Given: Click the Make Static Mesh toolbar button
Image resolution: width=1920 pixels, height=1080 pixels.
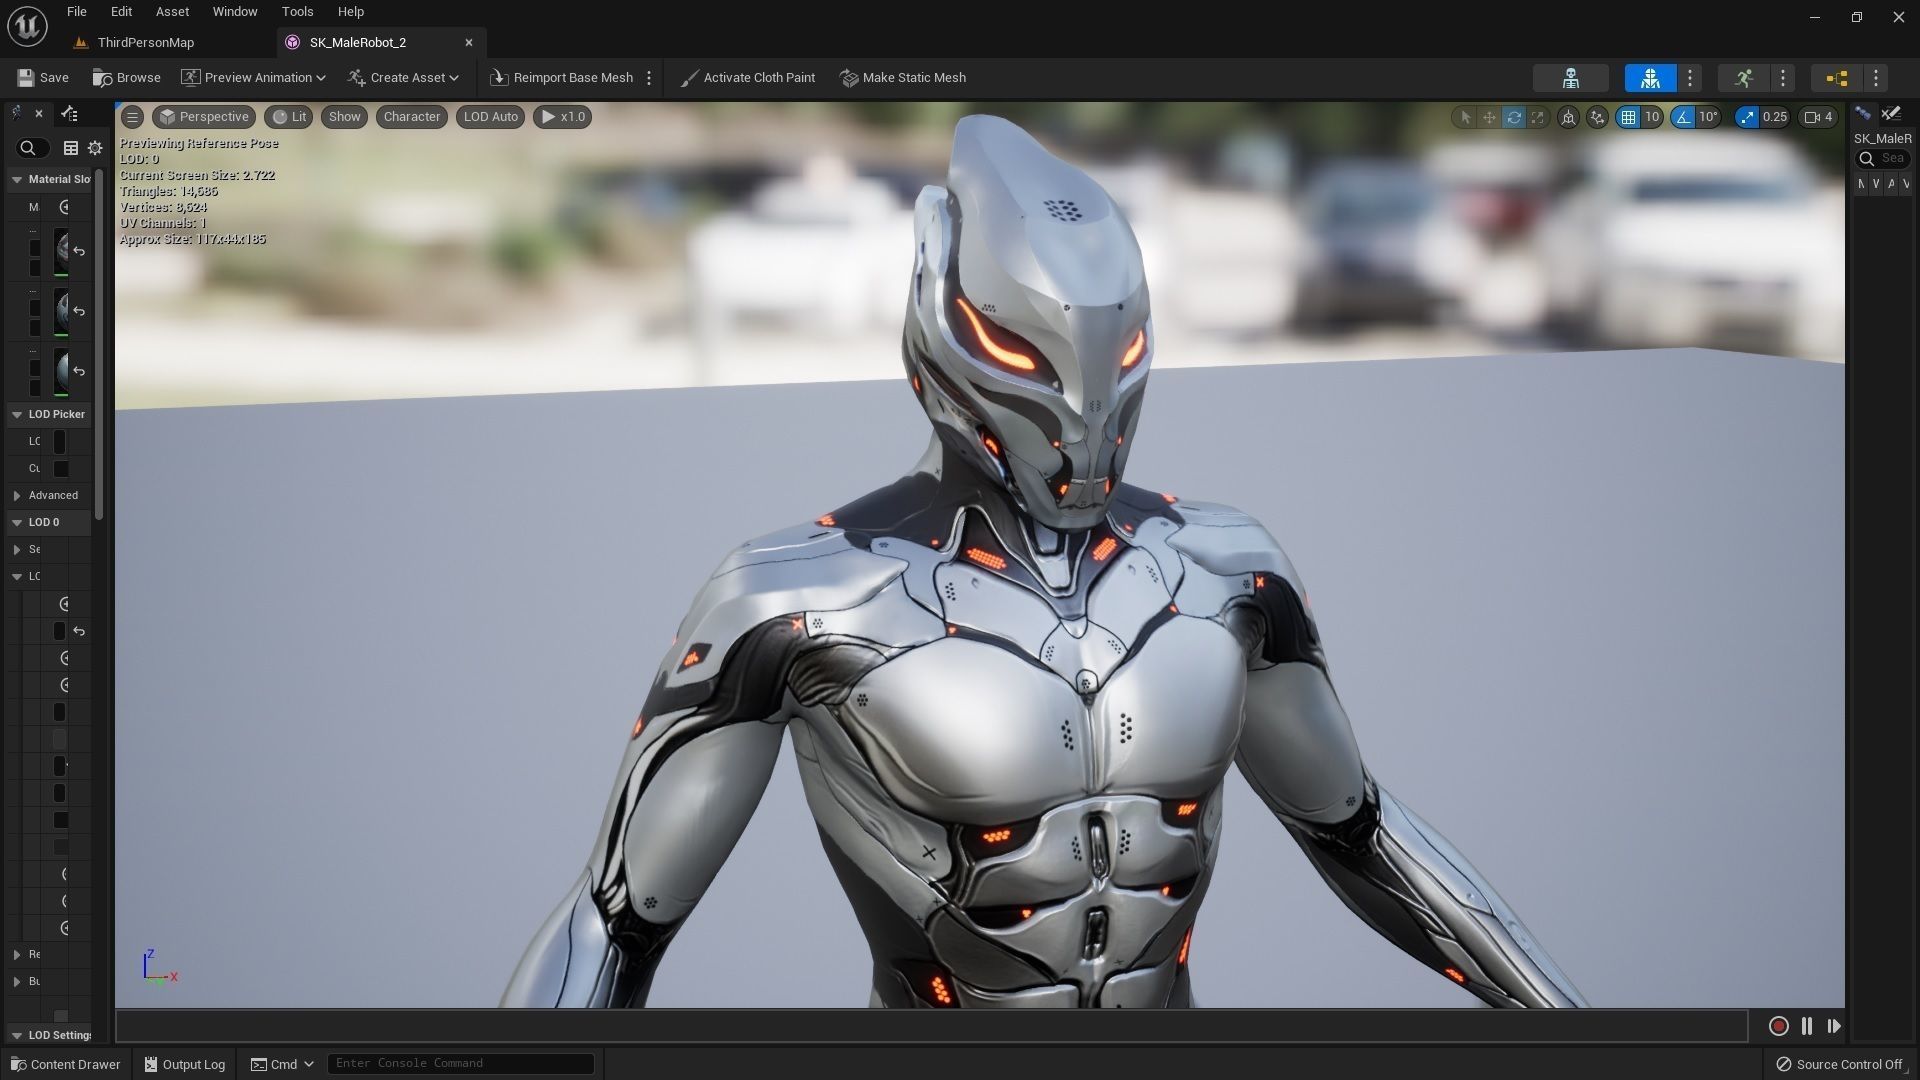Looking at the screenshot, I should (x=903, y=77).
